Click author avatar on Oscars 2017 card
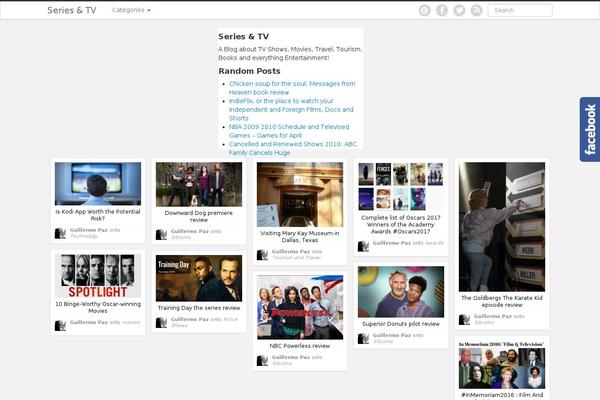600x400 pixels. click(363, 246)
